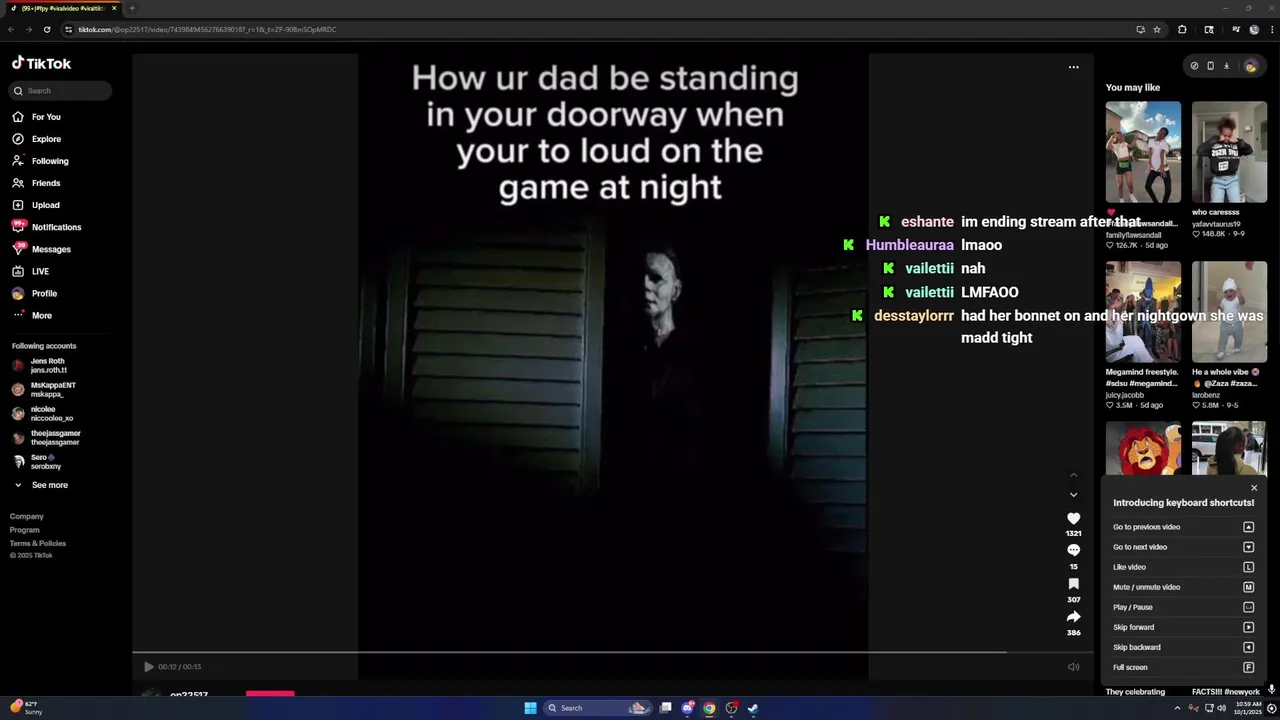Click the TikTok logo

(x=41, y=63)
